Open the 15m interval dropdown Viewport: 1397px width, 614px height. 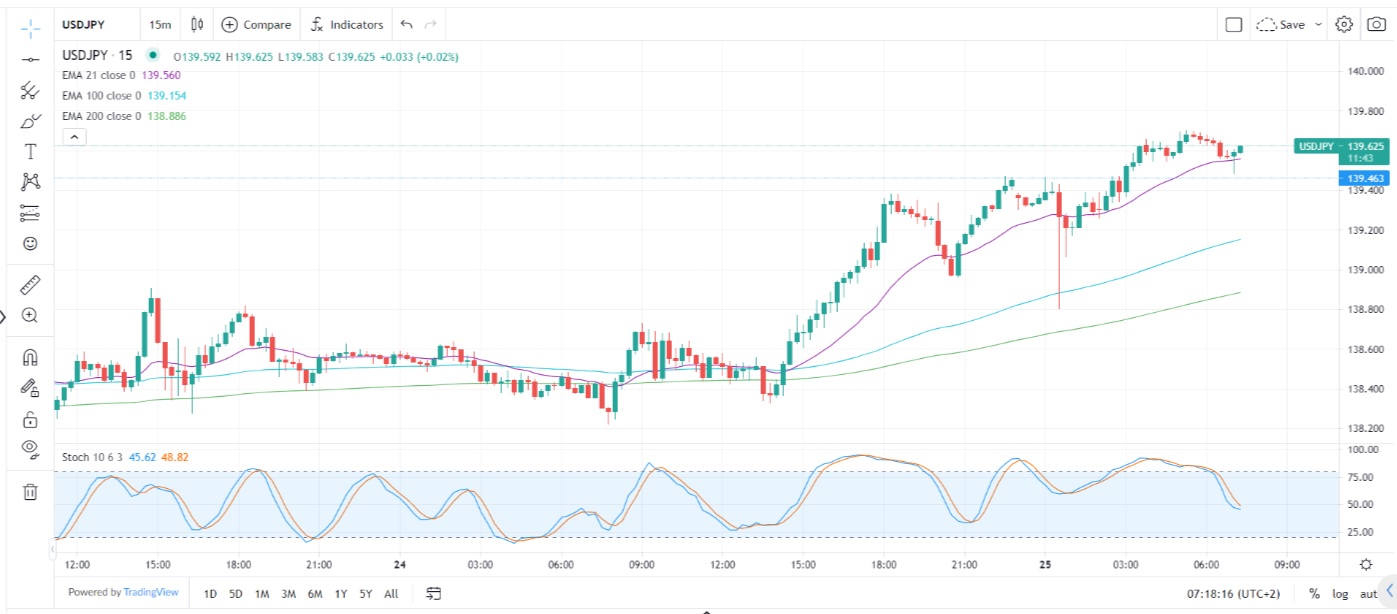coord(160,24)
